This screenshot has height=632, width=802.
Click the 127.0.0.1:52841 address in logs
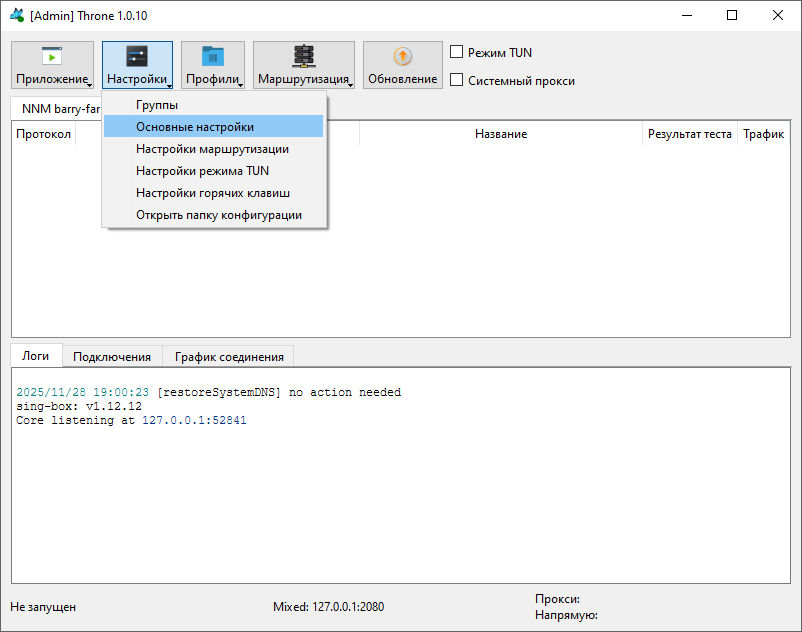pos(194,420)
